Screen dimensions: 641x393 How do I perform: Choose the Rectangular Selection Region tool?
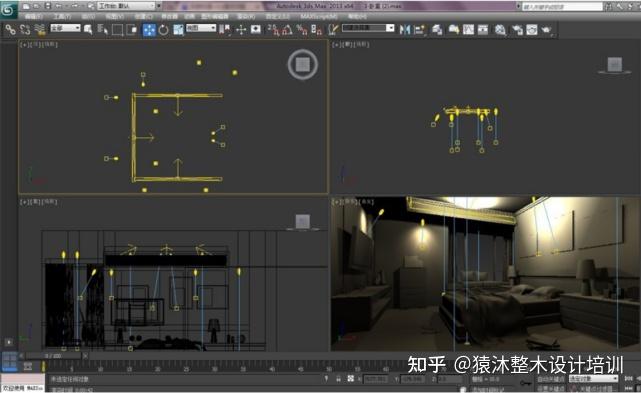click(x=117, y=29)
